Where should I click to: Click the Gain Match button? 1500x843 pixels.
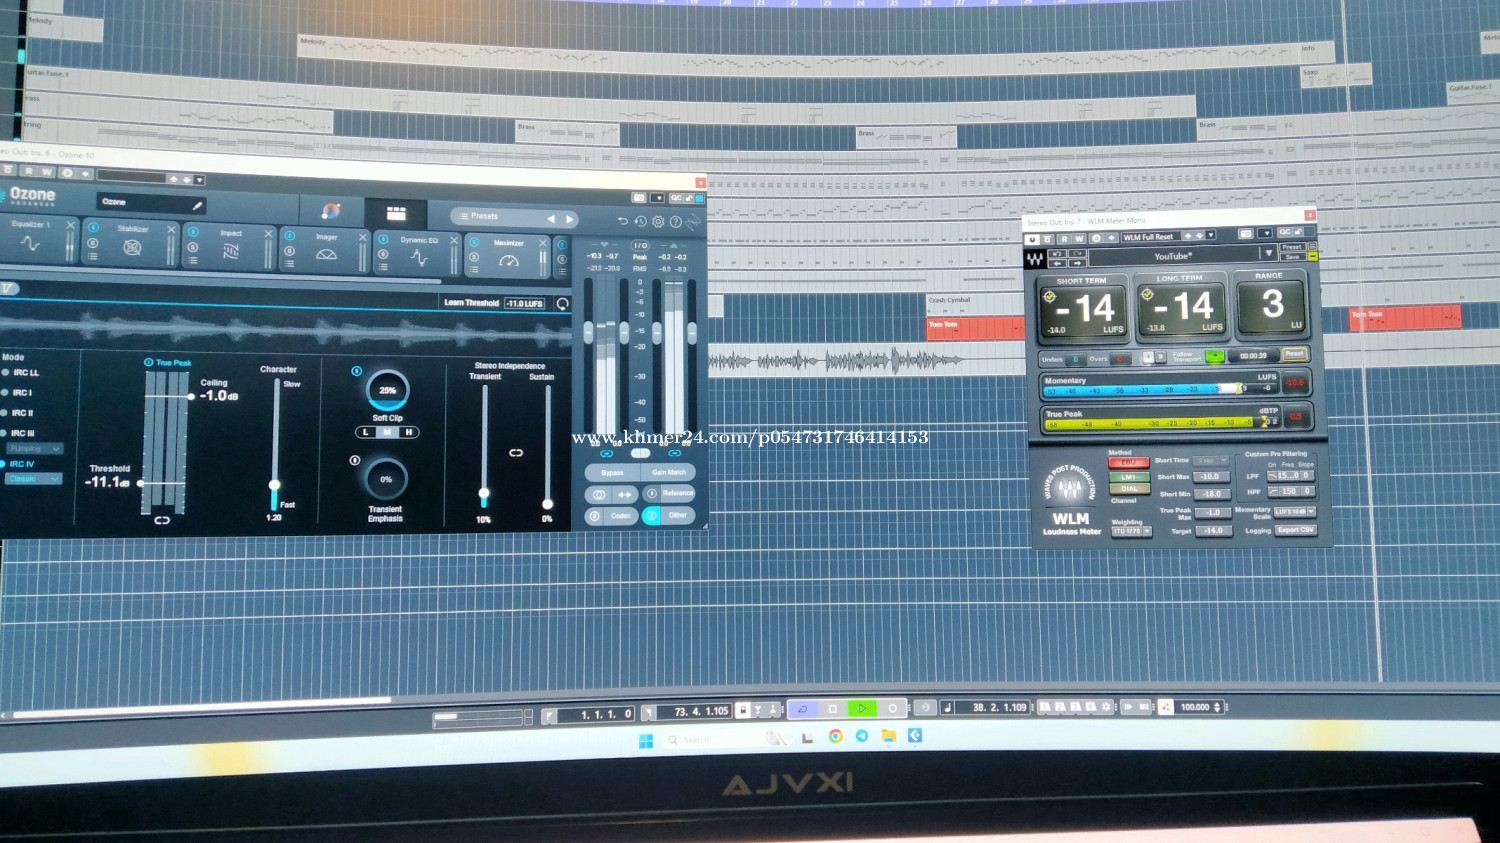pos(668,472)
